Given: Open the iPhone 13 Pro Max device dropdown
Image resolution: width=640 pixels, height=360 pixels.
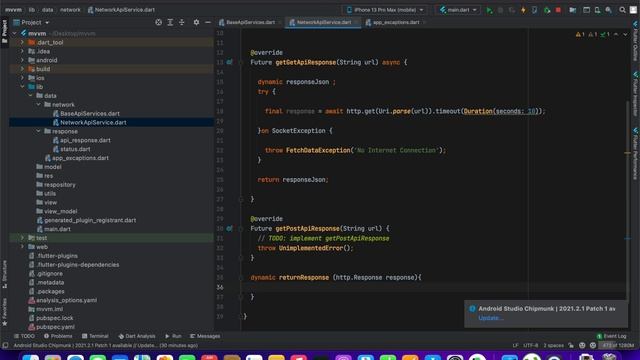Looking at the screenshot, I should 385,10.
